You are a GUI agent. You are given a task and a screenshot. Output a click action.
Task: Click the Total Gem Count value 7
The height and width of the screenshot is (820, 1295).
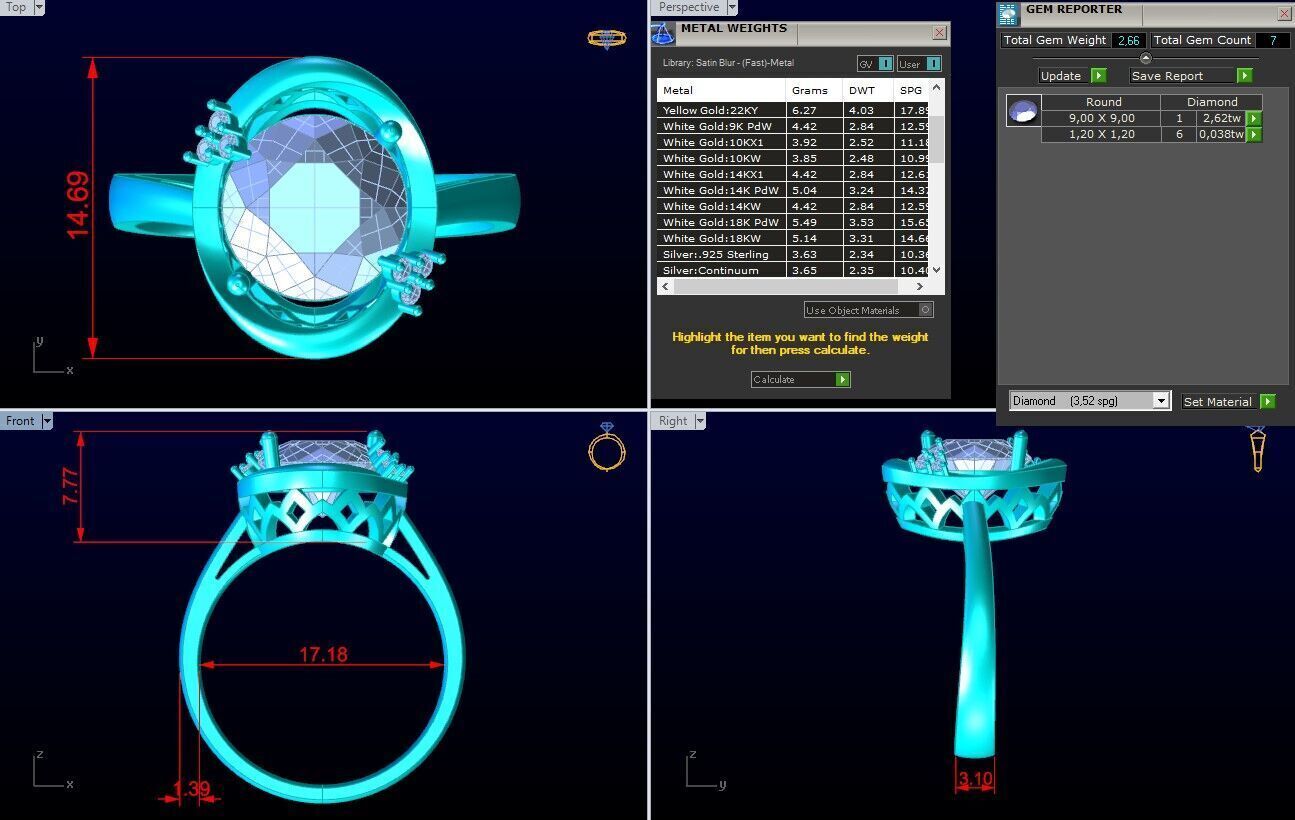pyautogui.click(x=1272, y=40)
